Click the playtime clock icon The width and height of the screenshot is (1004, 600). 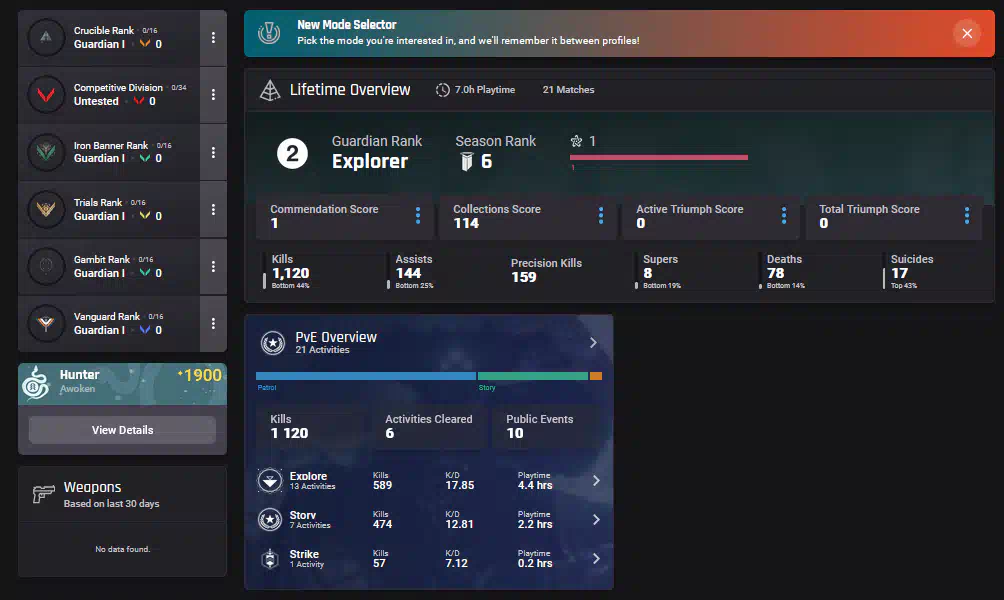pyautogui.click(x=442, y=90)
